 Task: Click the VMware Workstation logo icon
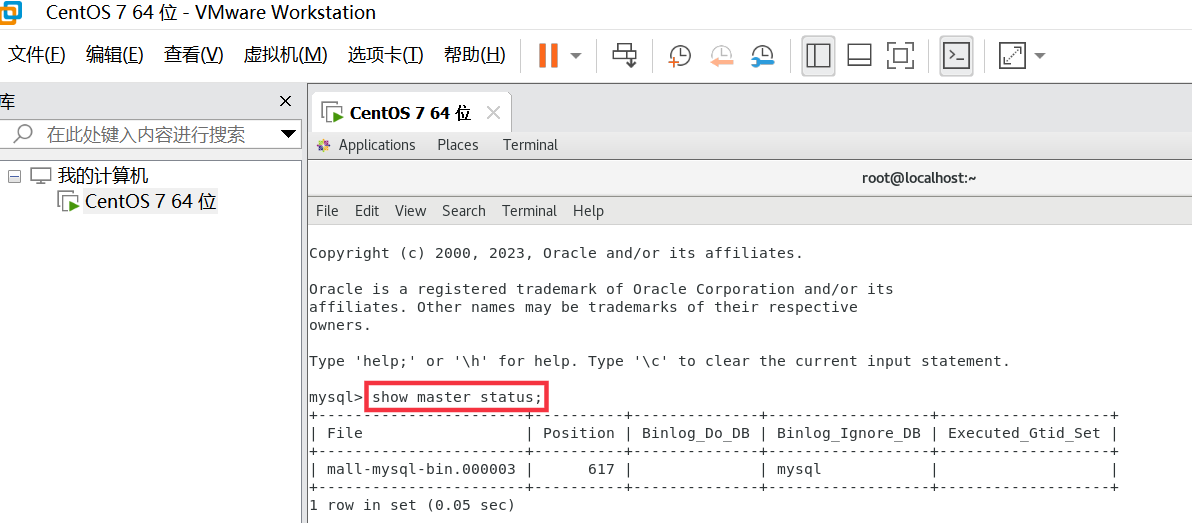[x=11, y=12]
